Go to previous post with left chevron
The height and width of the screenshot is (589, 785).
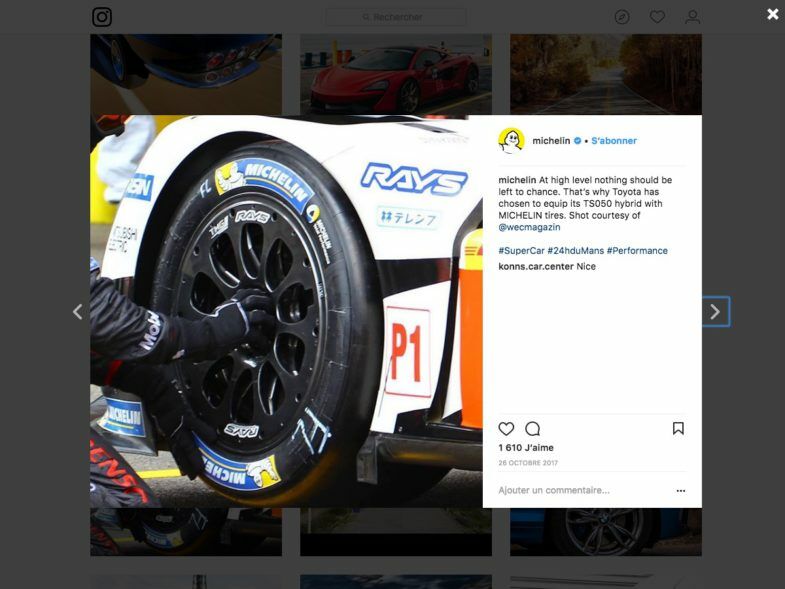78,312
